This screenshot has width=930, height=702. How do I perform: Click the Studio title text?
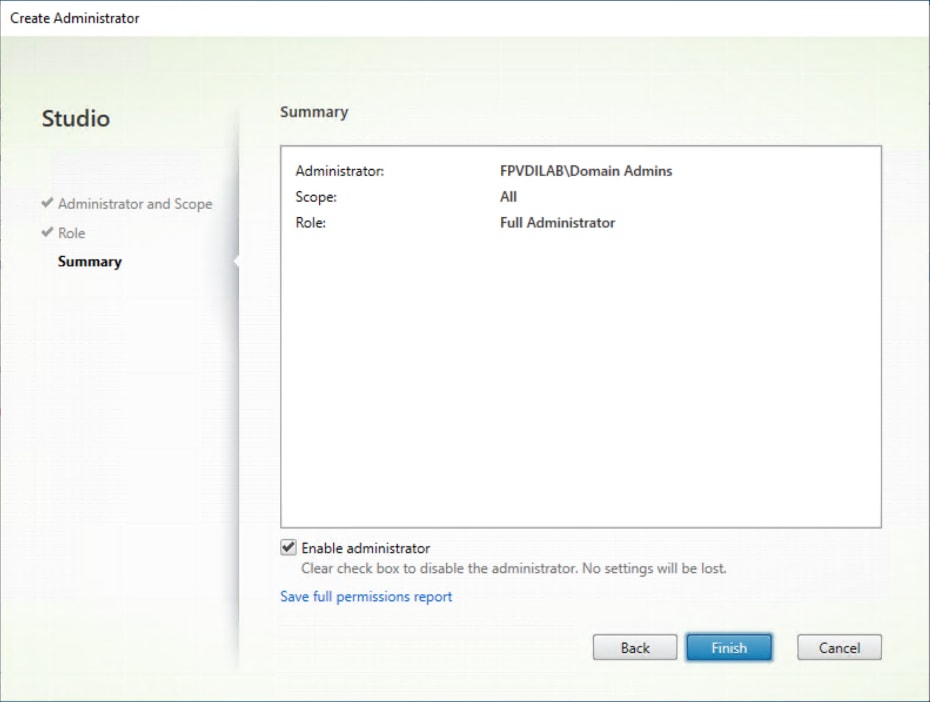pos(76,118)
